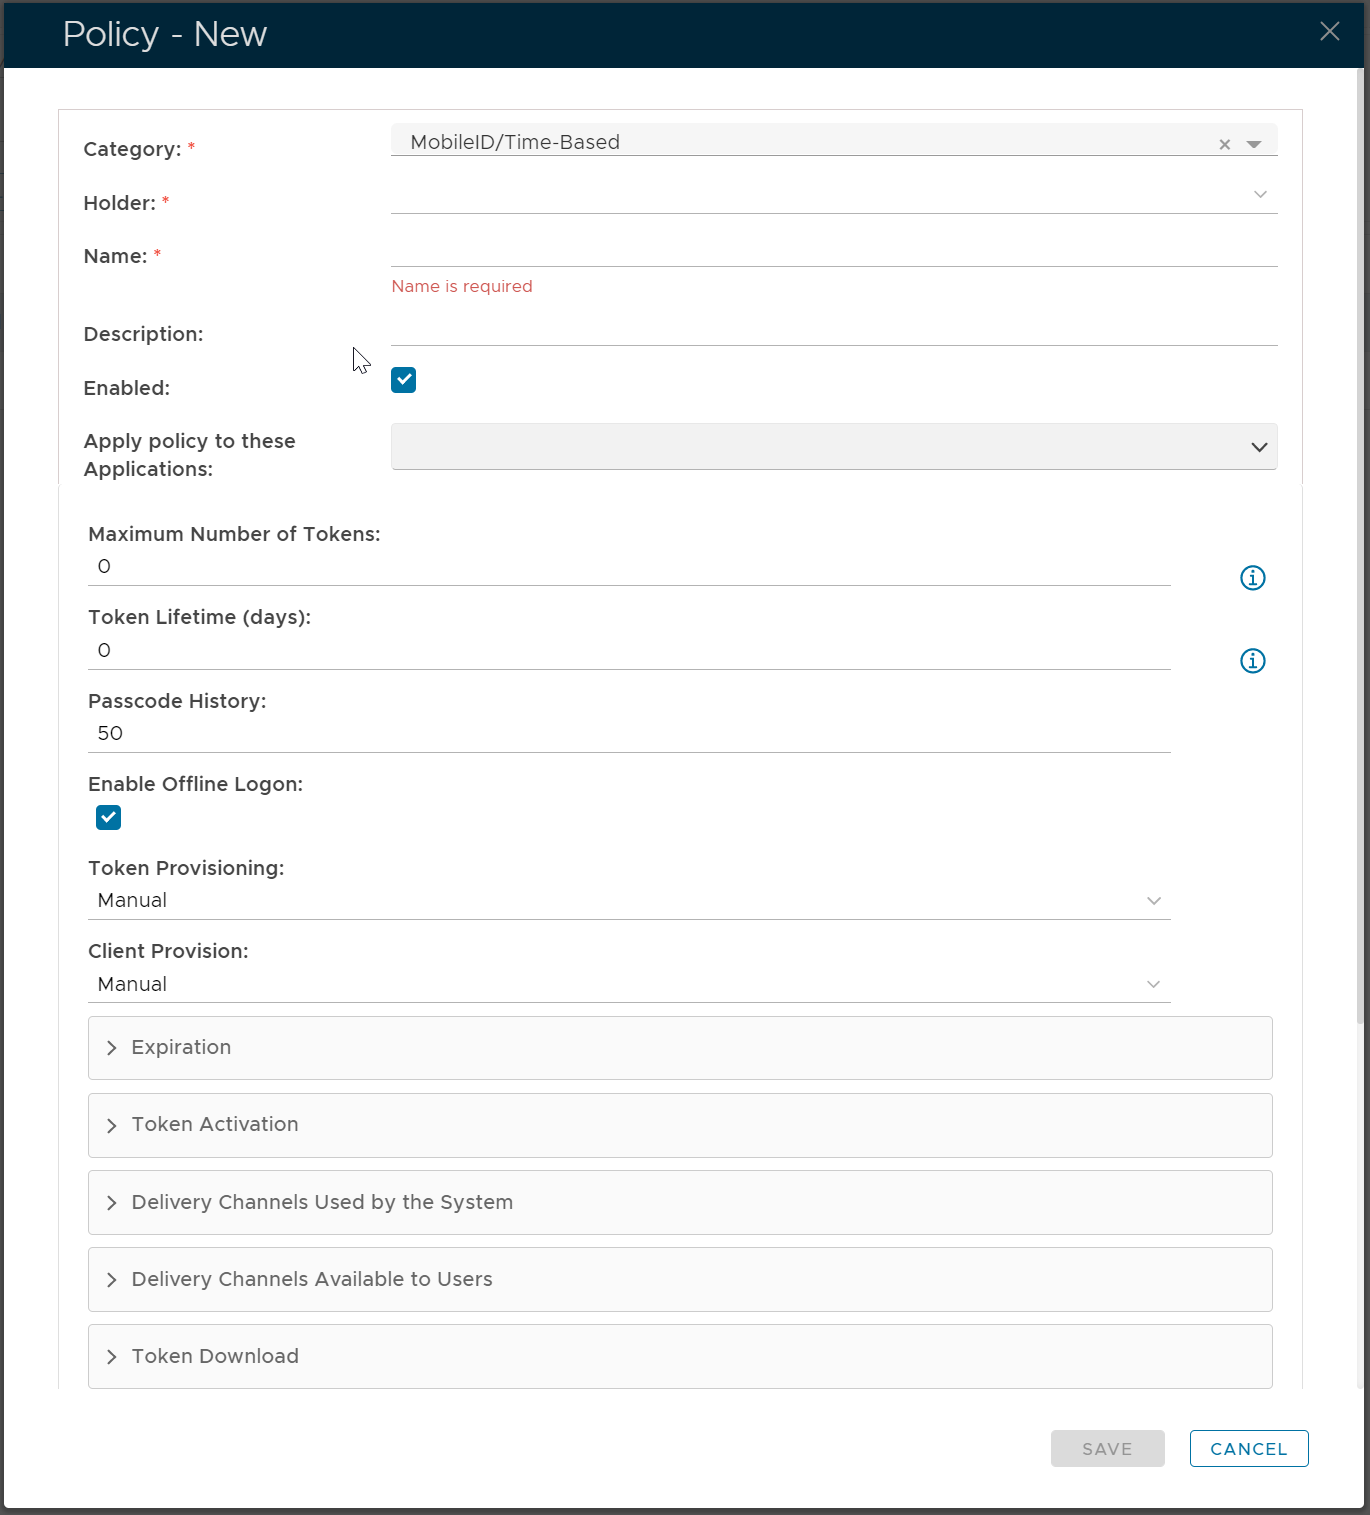Uncheck the Enabled checkbox
Image resolution: width=1370 pixels, height=1515 pixels.
coord(404,380)
